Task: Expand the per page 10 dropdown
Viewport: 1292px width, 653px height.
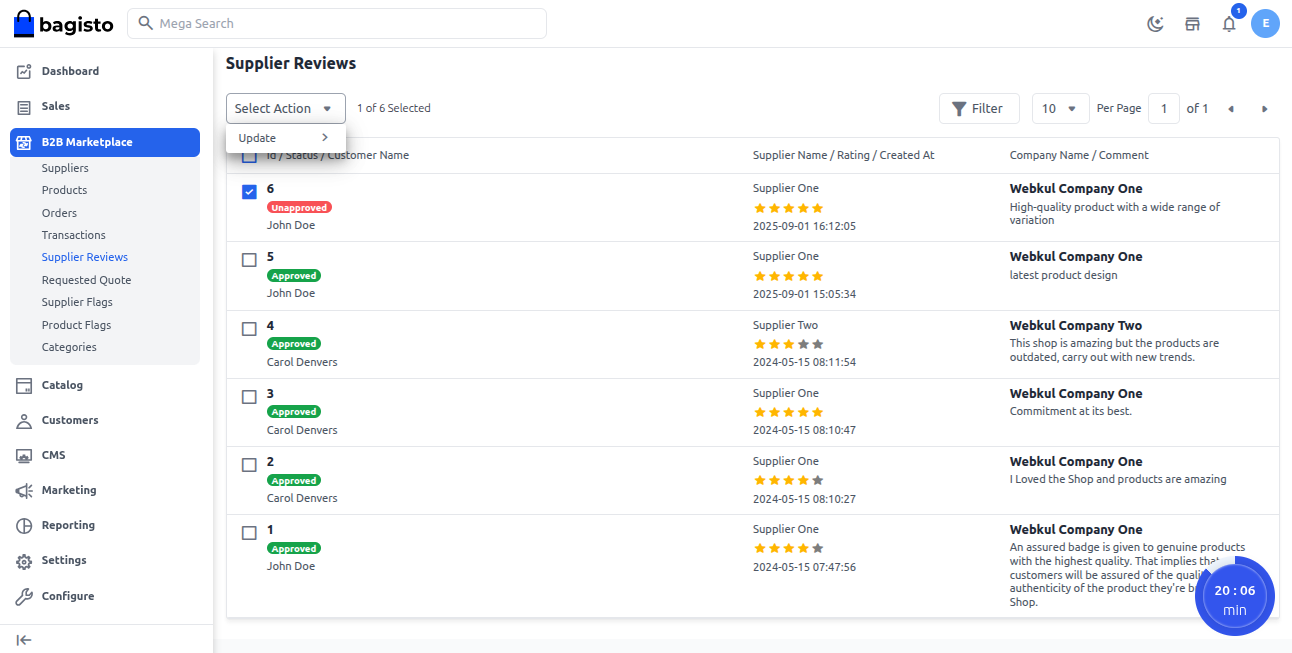Action: pos(1060,109)
